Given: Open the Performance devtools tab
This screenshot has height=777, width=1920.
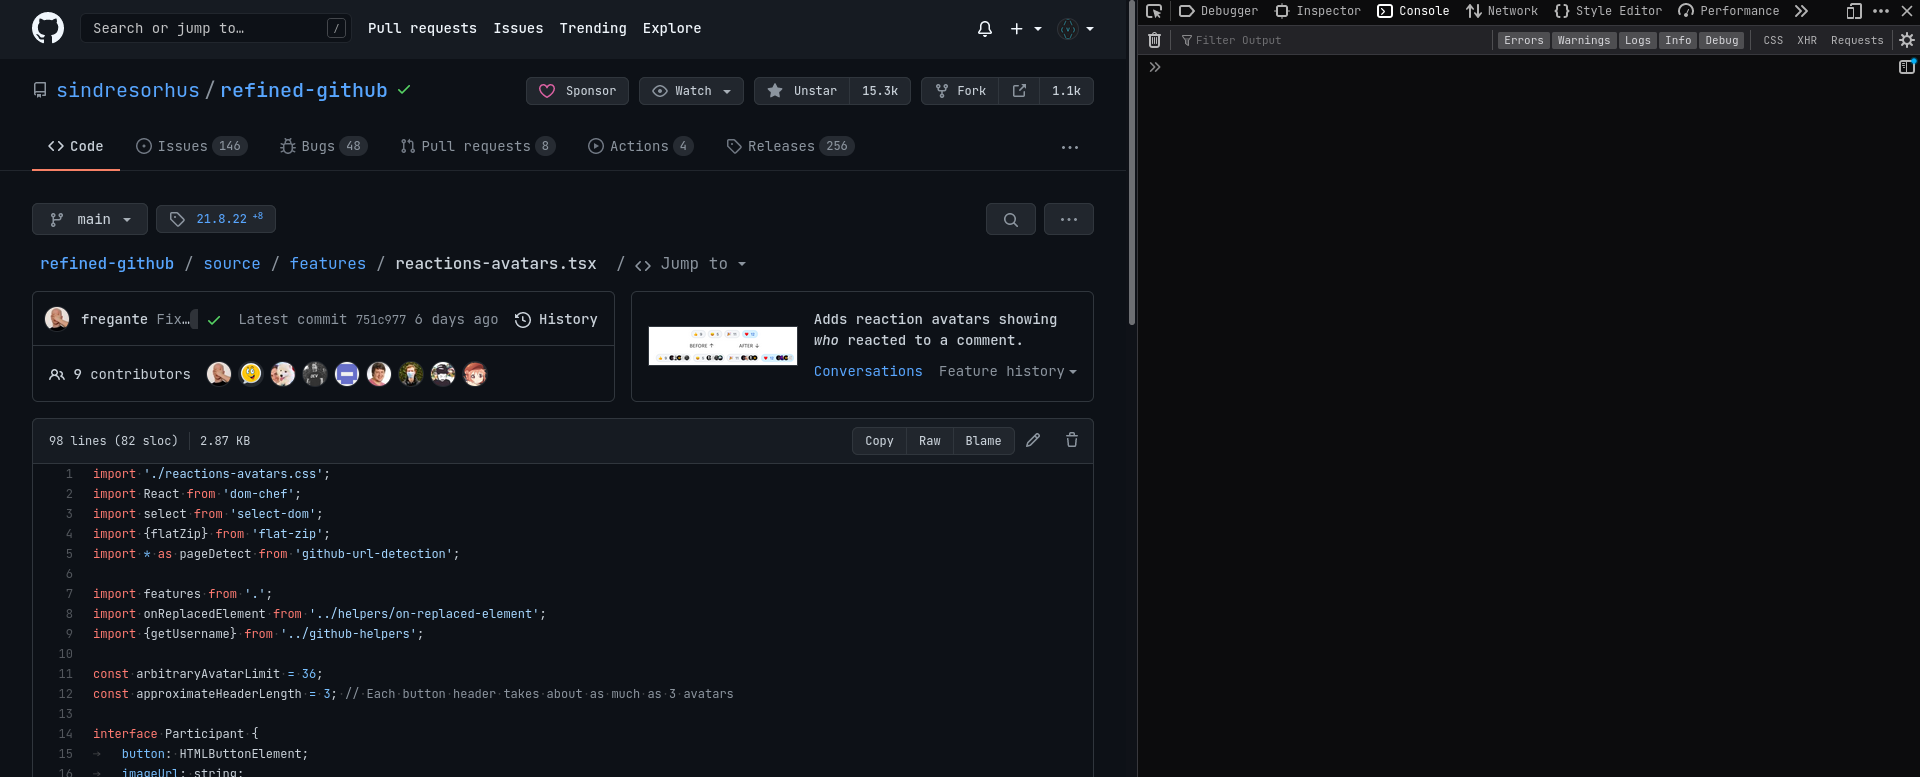Looking at the screenshot, I should (x=1729, y=11).
